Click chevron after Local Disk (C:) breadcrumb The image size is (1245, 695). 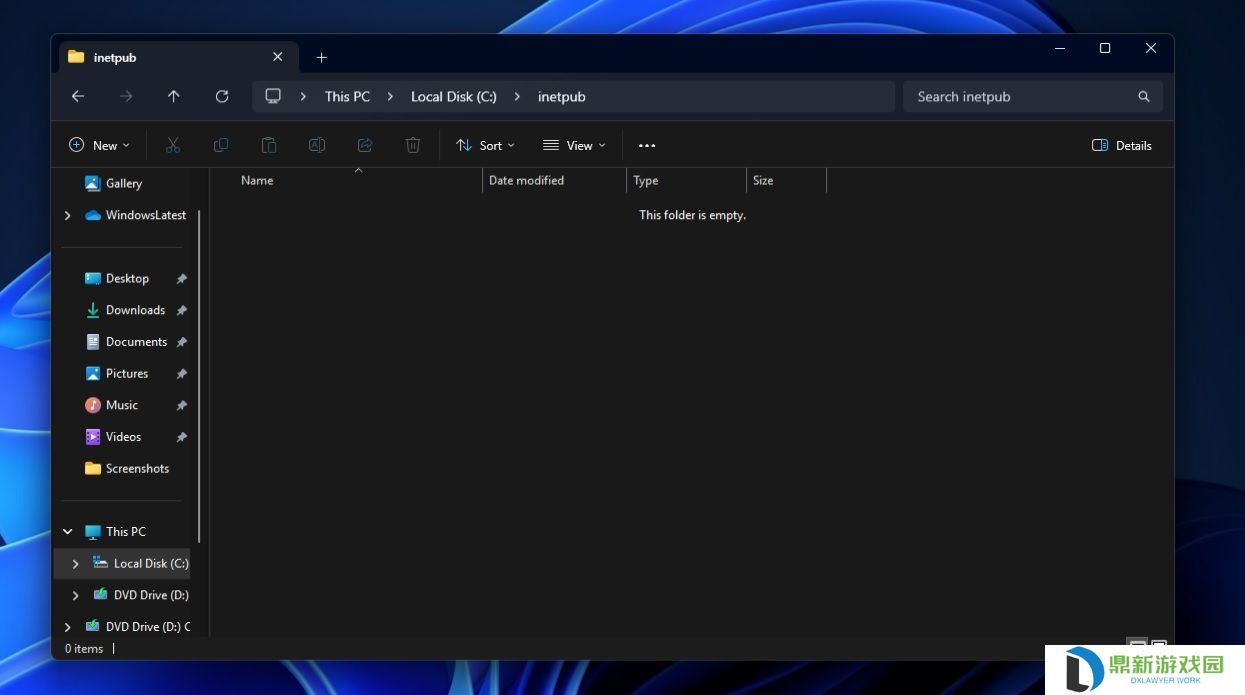tap(517, 97)
